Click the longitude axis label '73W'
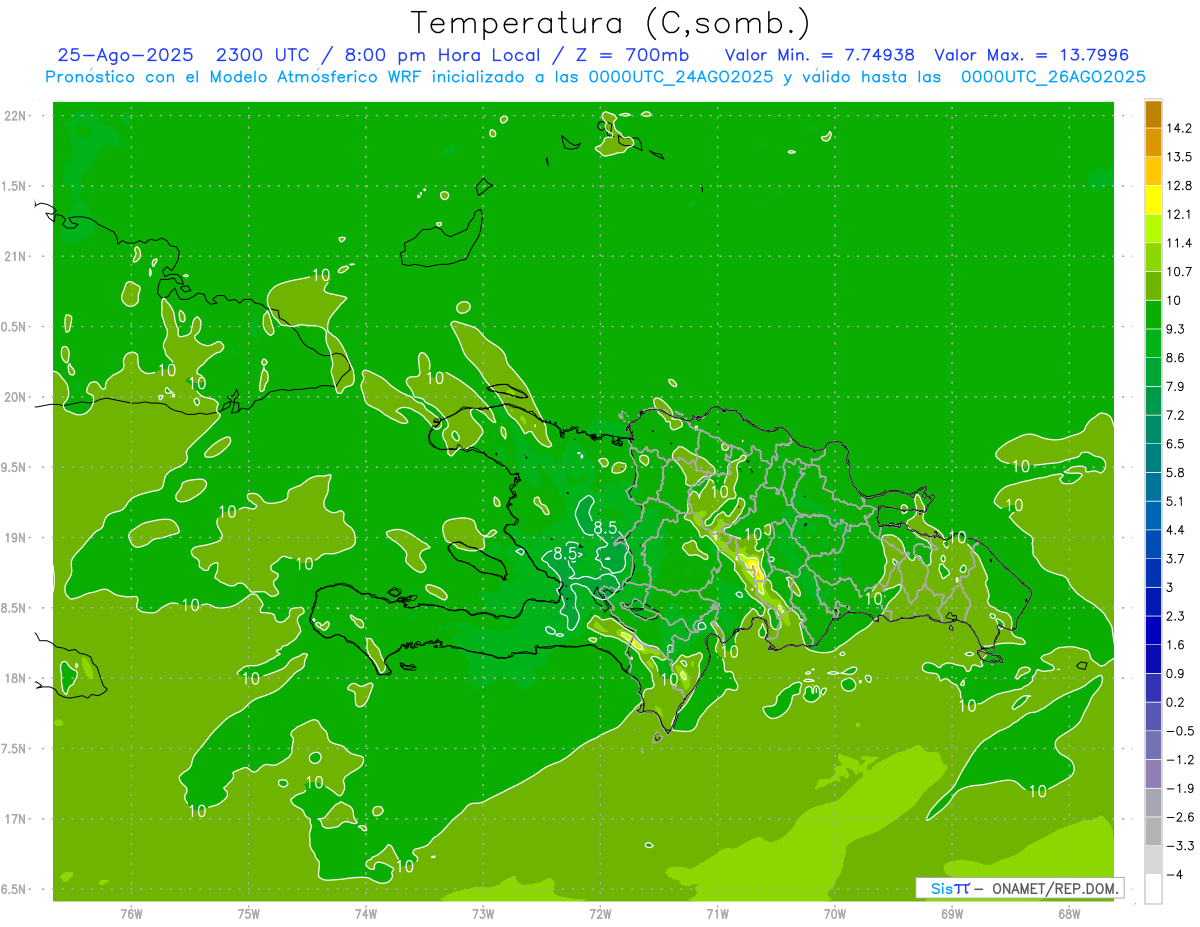 483,914
